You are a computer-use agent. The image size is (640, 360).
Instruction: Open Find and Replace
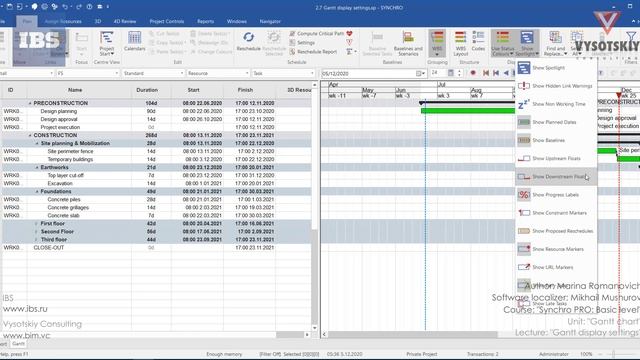[x=555, y=43]
